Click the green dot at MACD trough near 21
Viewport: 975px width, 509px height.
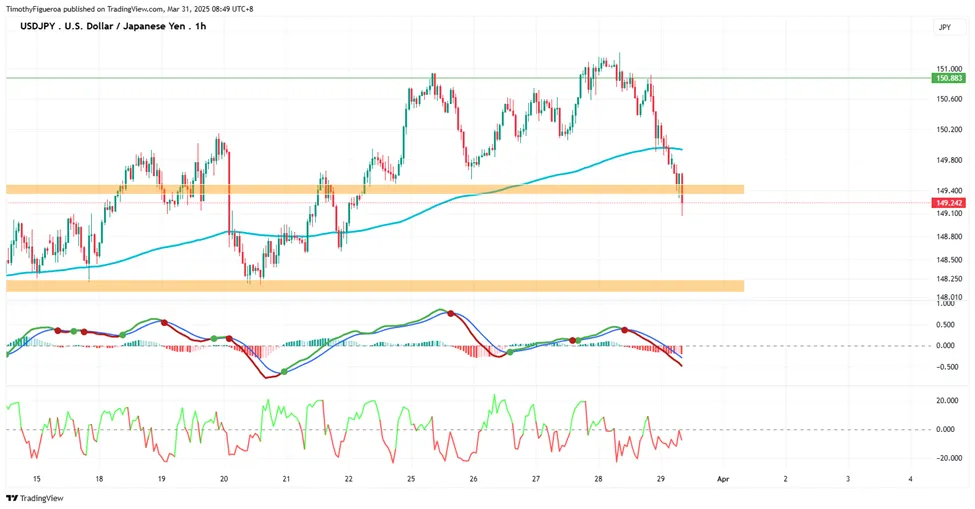click(x=284, y=372)
